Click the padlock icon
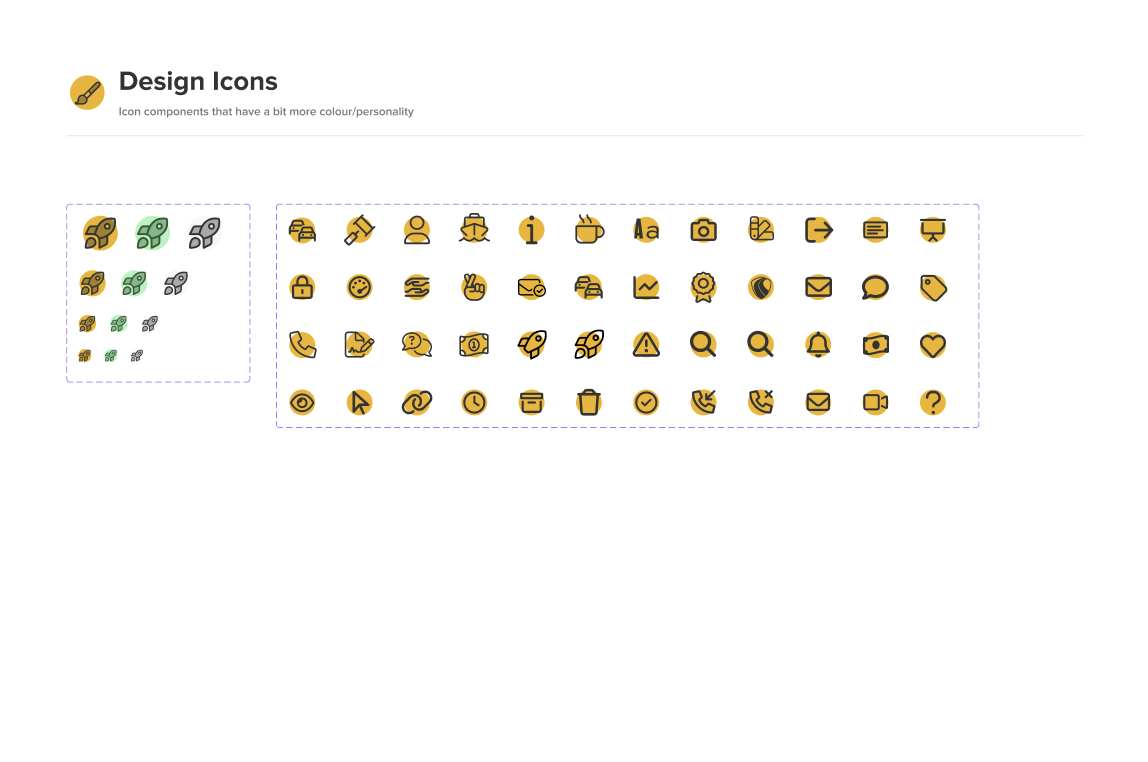 pyautogui.click(x=302, y=288)
